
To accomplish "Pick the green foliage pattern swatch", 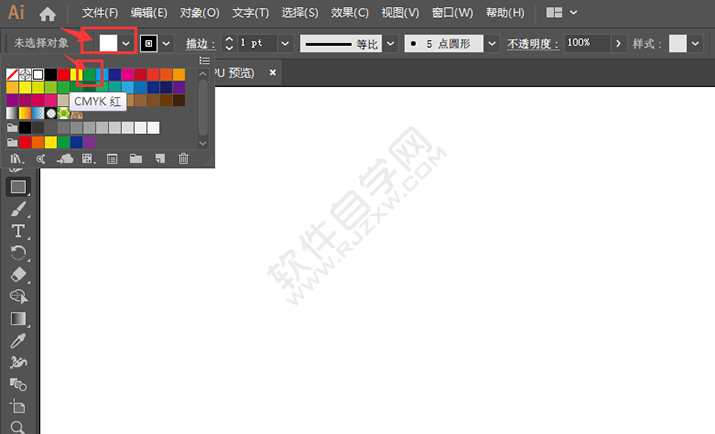I will point(63,113).
